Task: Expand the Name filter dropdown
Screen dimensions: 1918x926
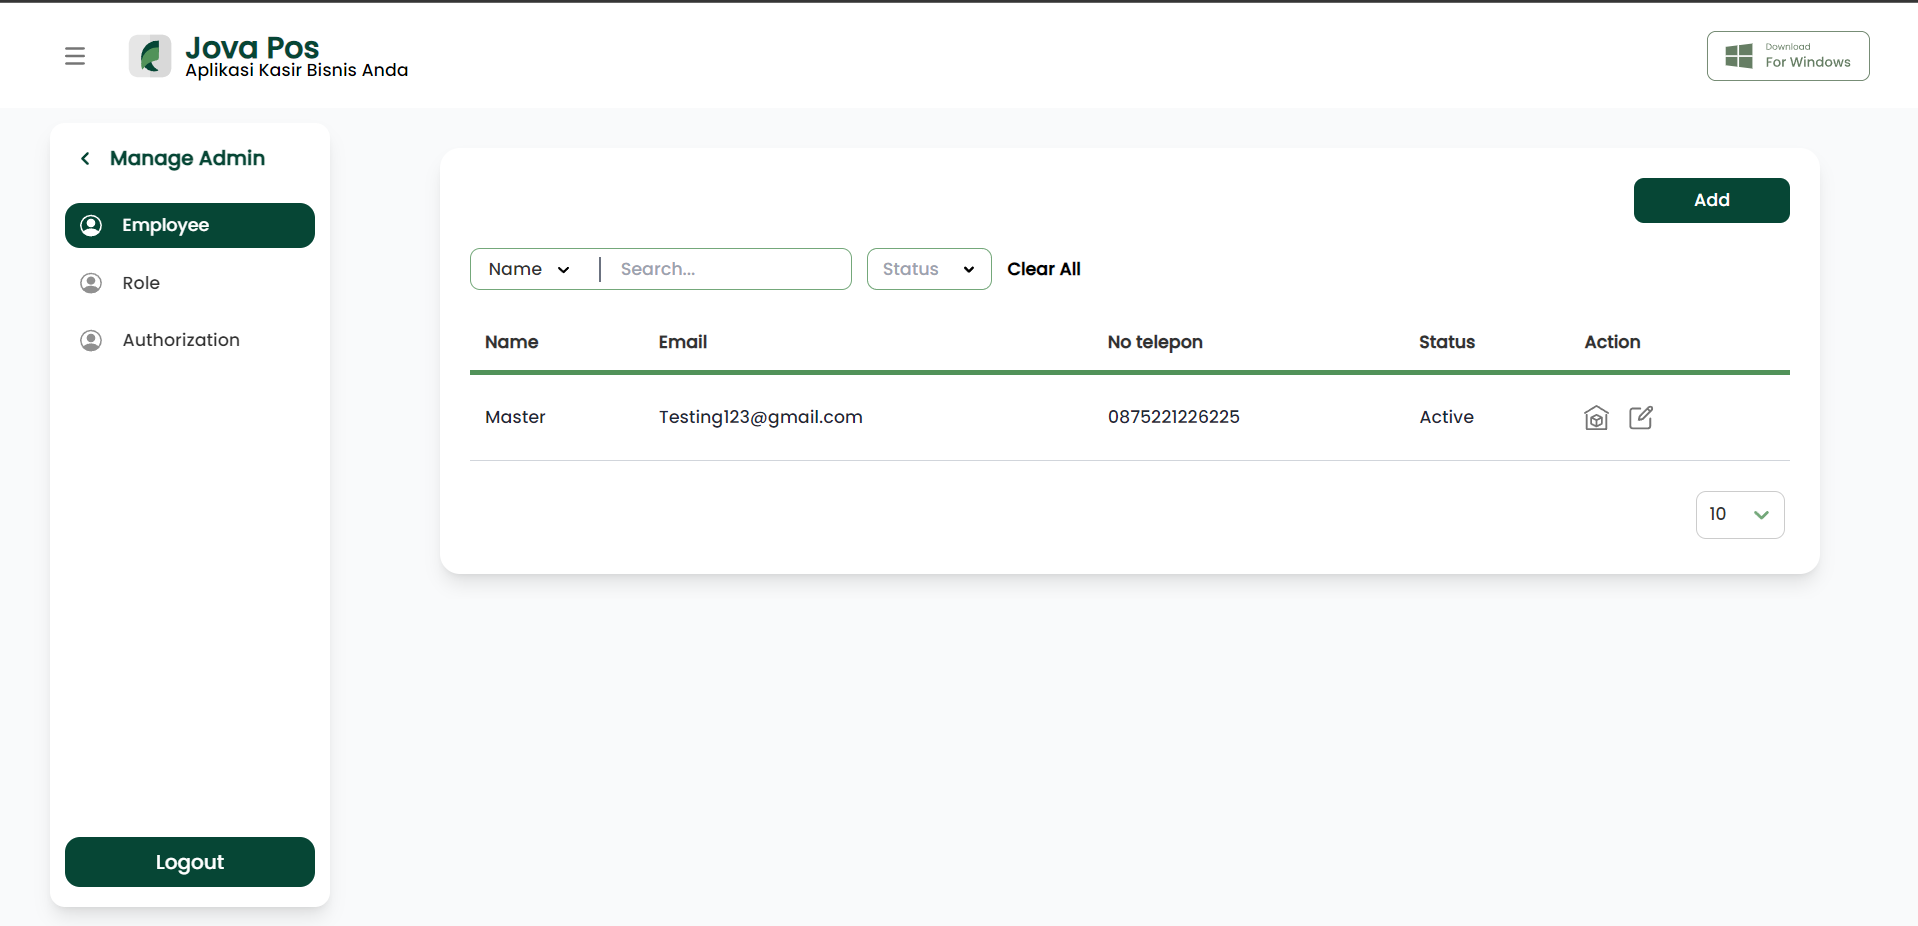Action: click(x=530, y=269)
